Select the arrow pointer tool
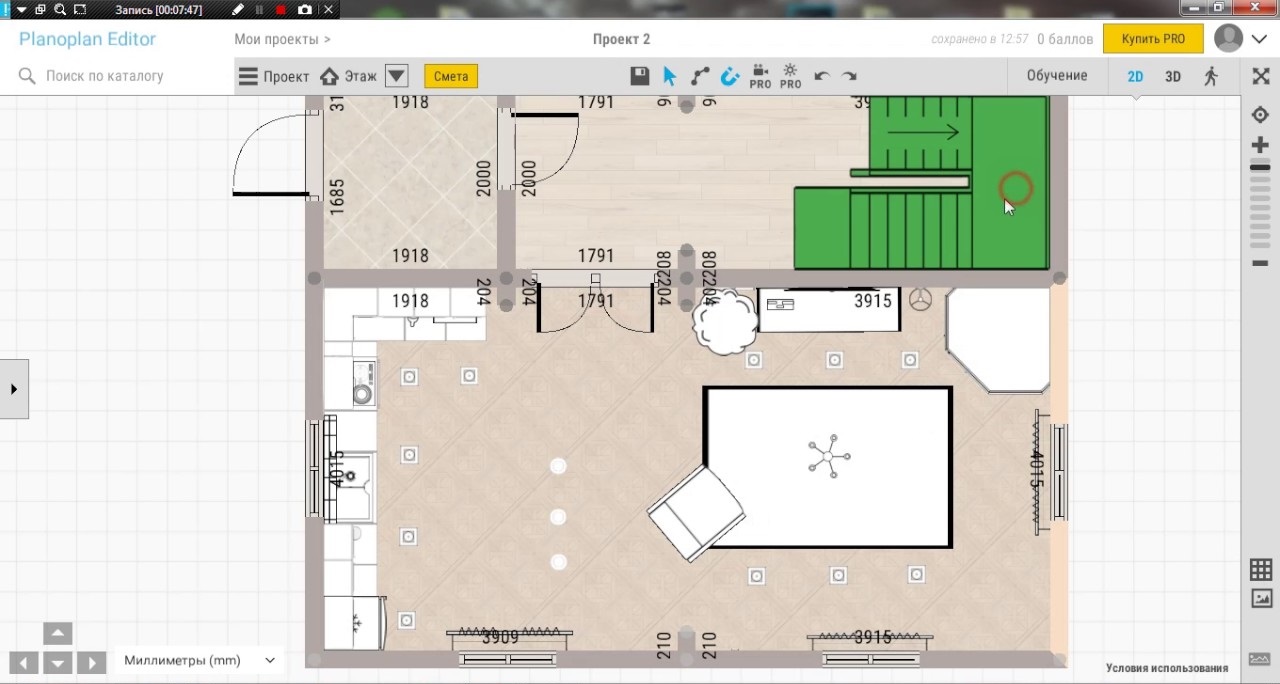 pyautogui.click(x=670, y=76)
